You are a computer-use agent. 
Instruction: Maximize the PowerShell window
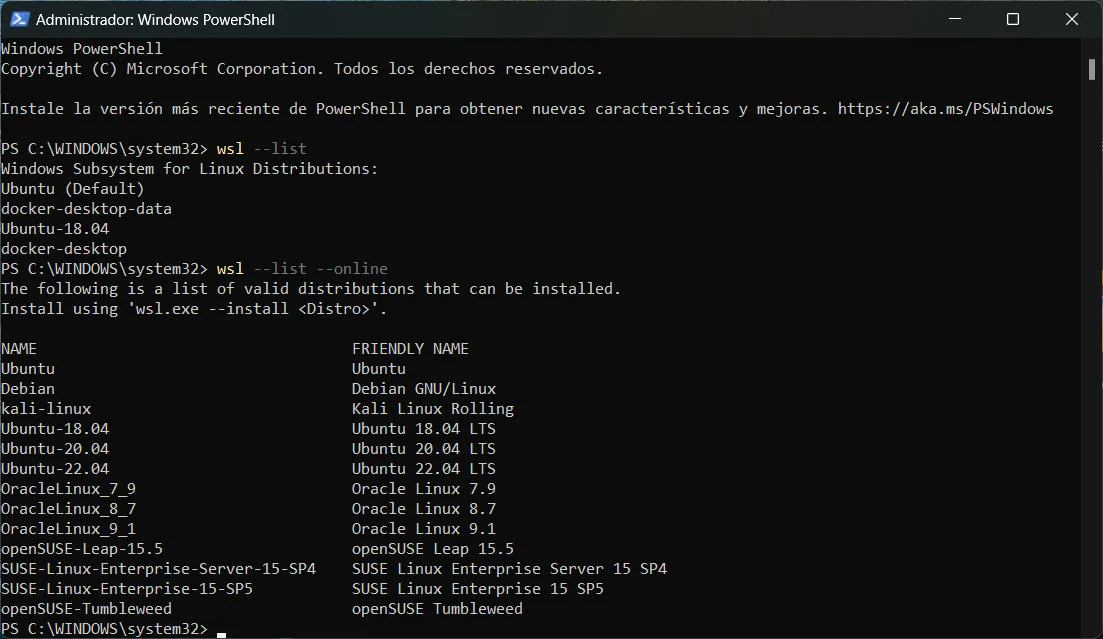(x=1013, y=19)
